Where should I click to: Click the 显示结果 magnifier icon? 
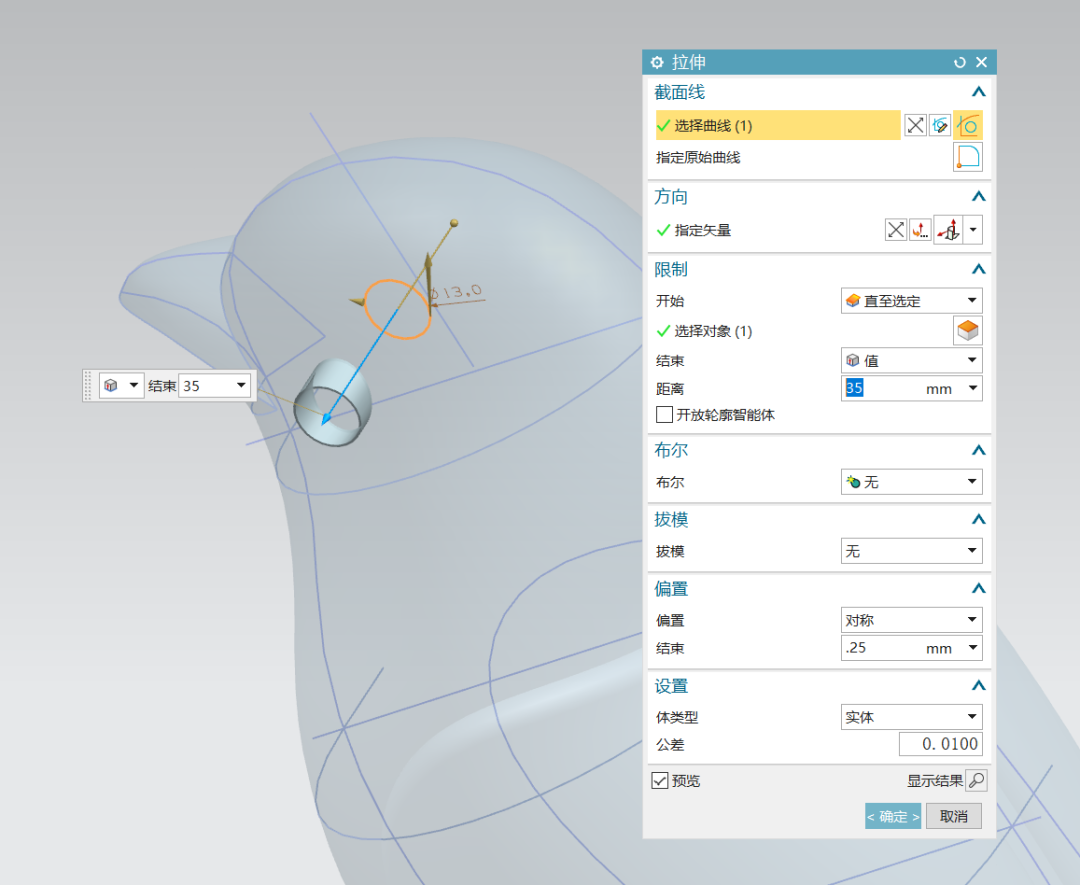[x=975, y=780]
